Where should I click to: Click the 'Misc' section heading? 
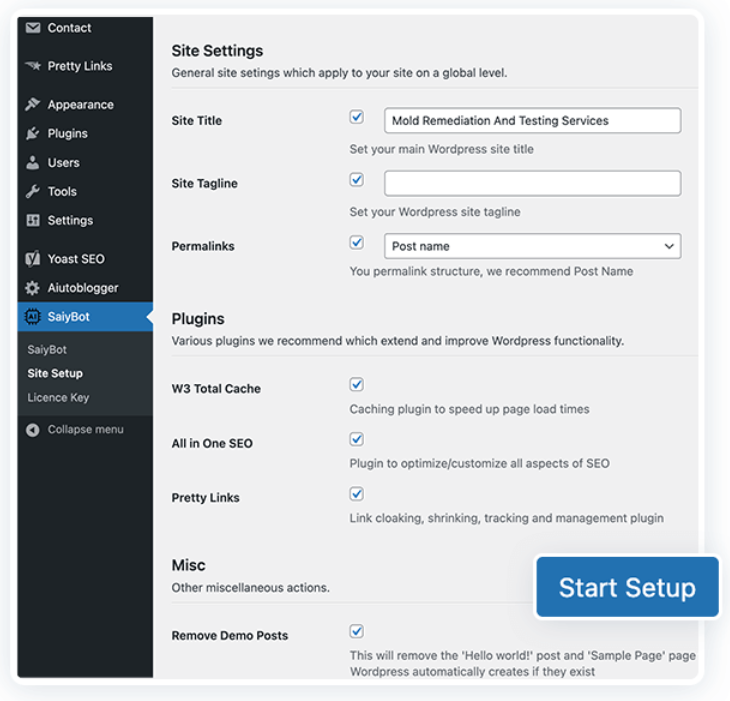click(x=189, y=565)
